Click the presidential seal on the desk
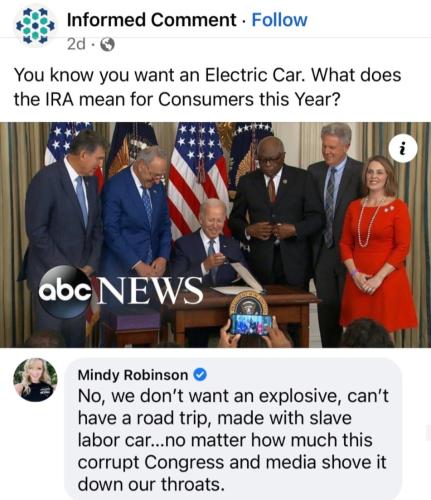This screenshot has height=500, width=431. click(249, 304)
